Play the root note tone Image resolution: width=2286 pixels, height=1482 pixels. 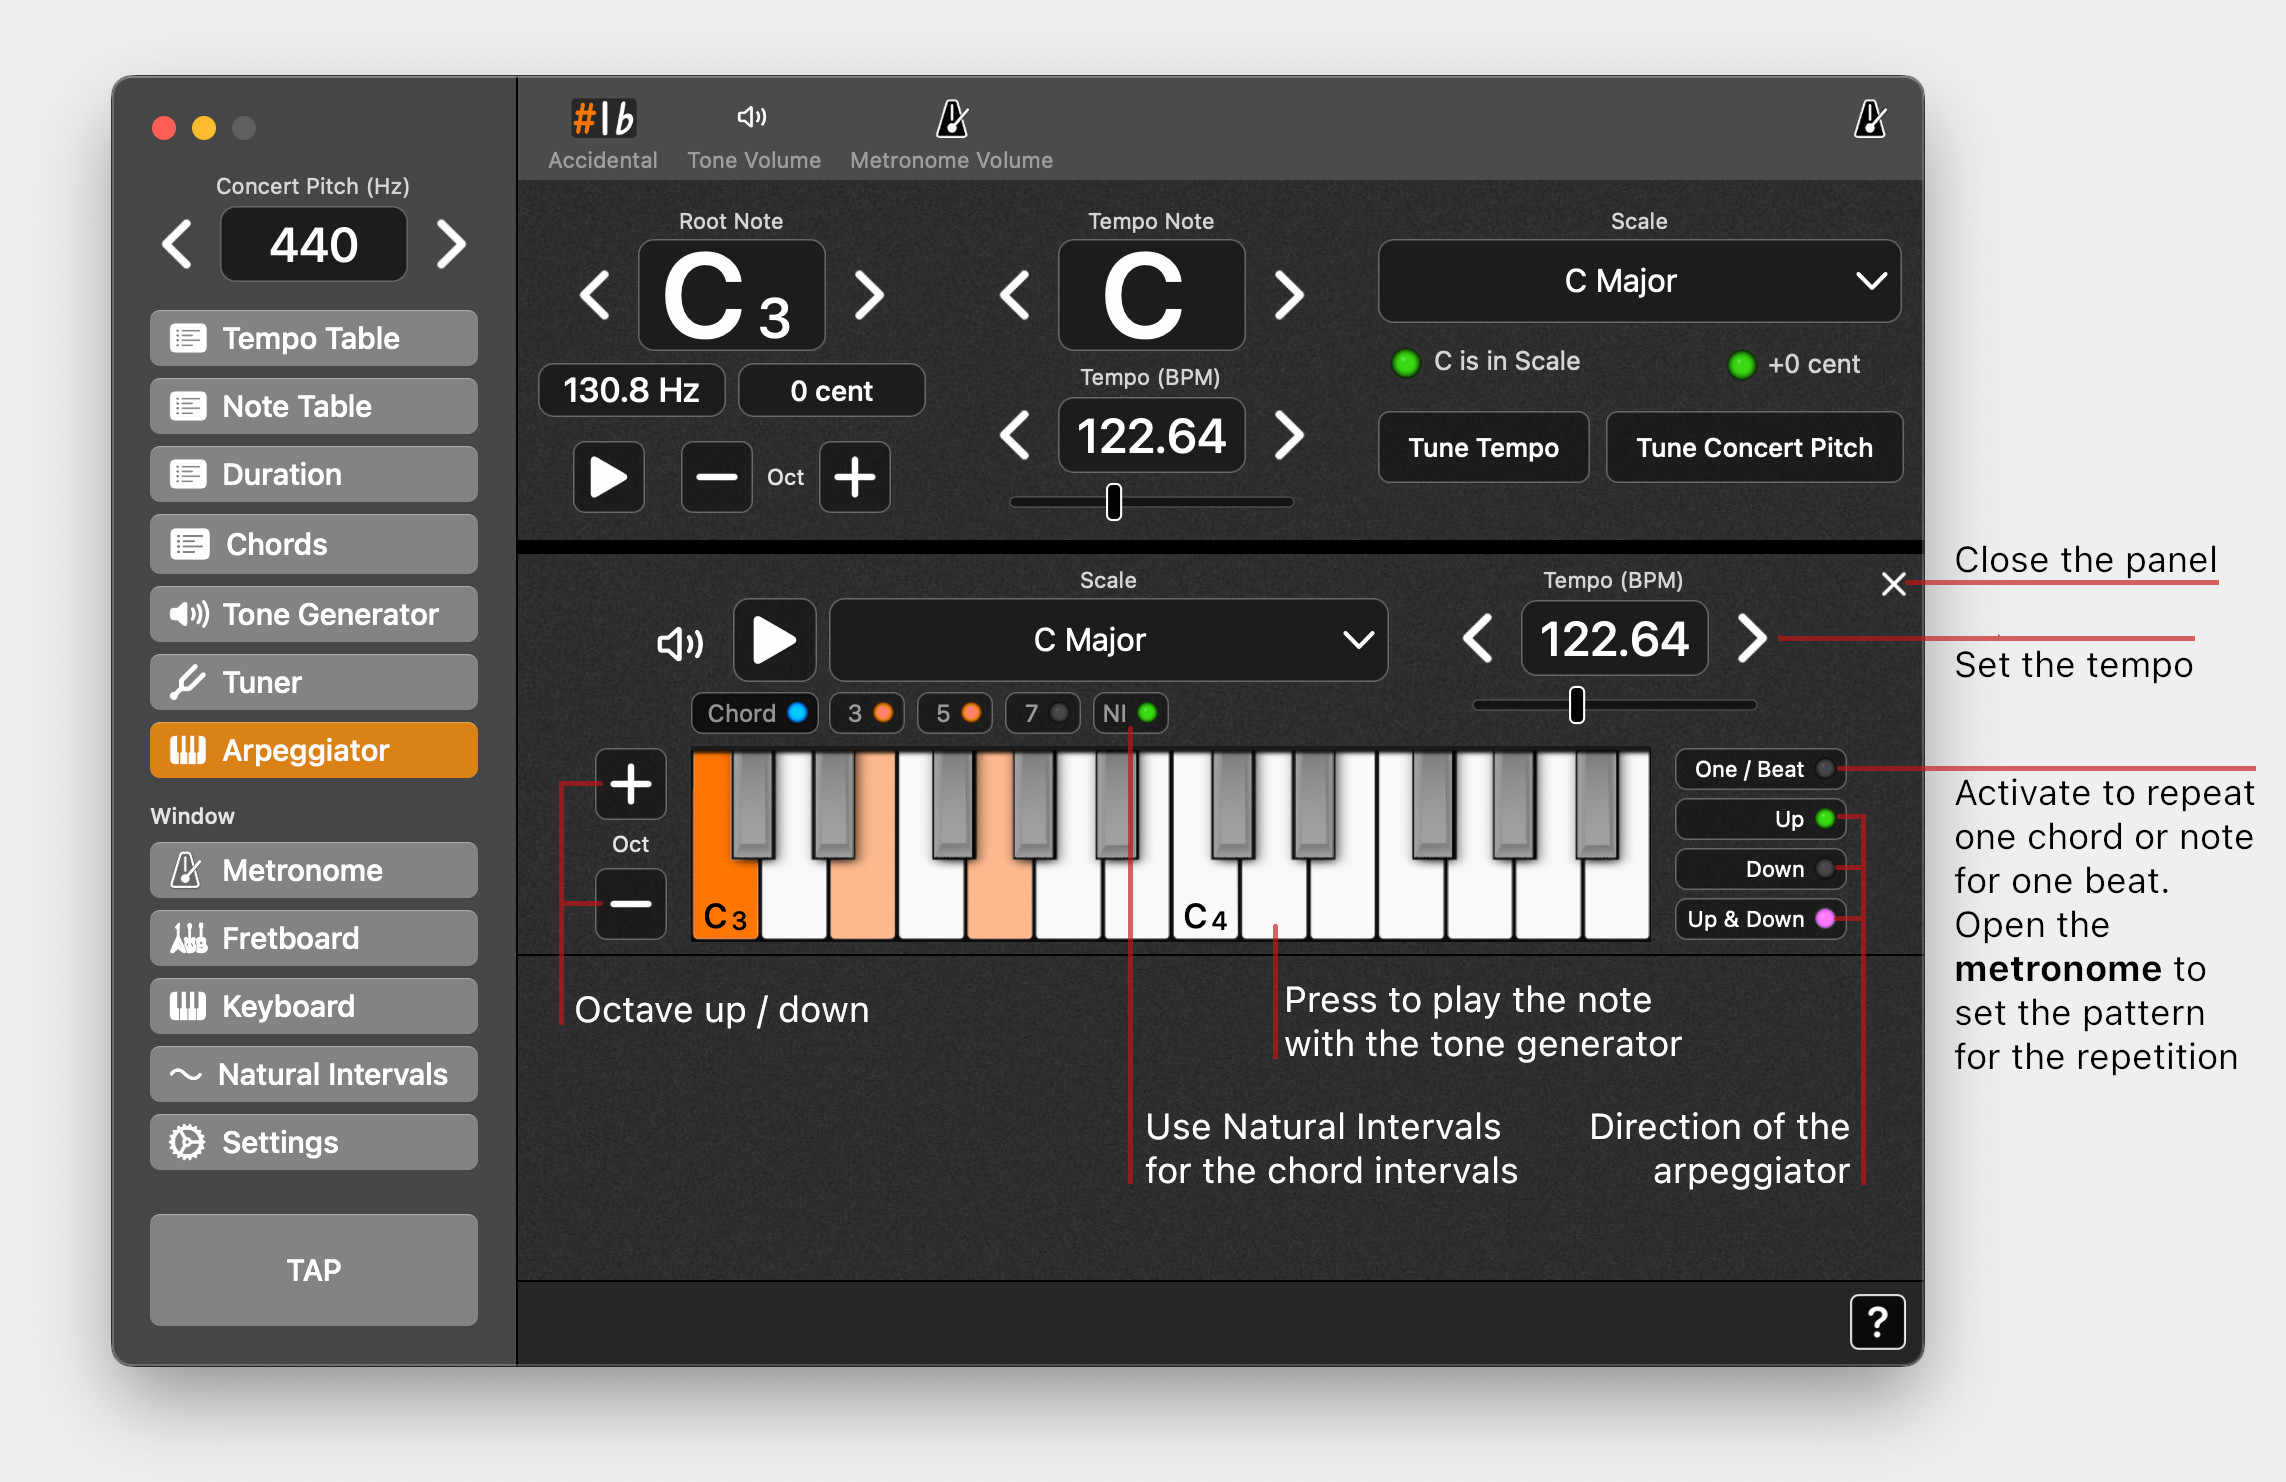coord(608,477)
